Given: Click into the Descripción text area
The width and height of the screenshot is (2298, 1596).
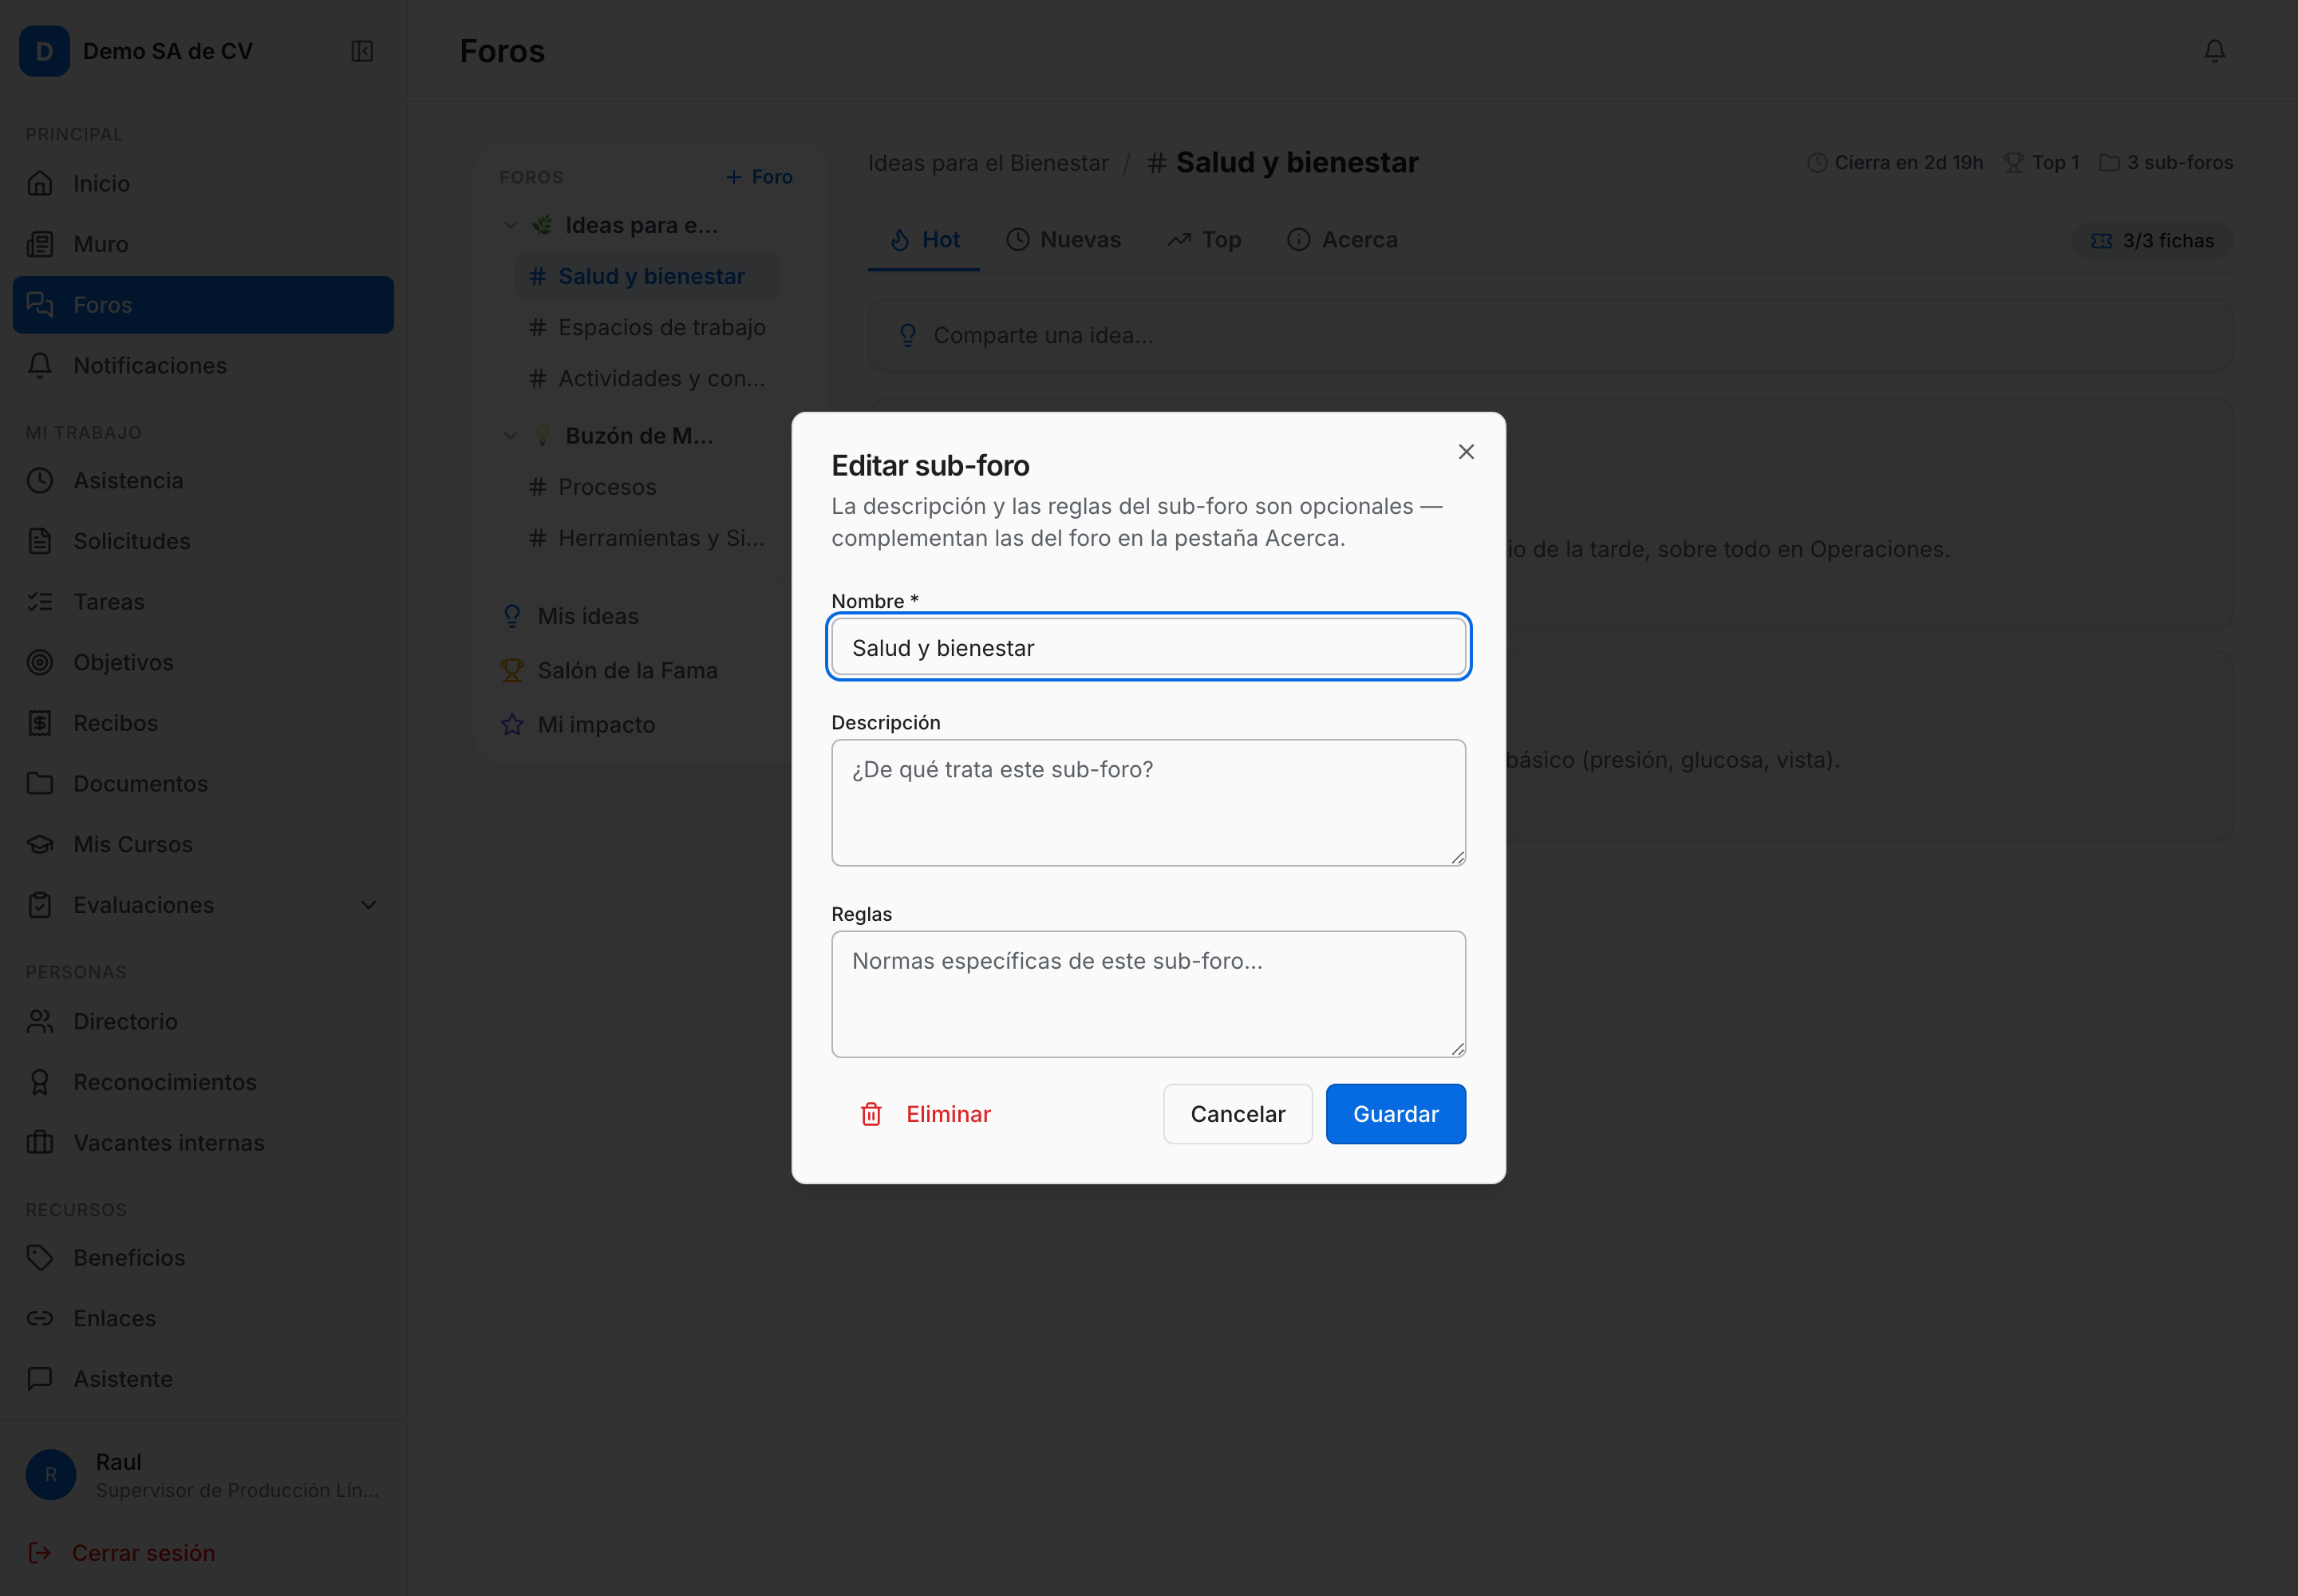Looking at the screenshot, I should (x=1149, y=803).
